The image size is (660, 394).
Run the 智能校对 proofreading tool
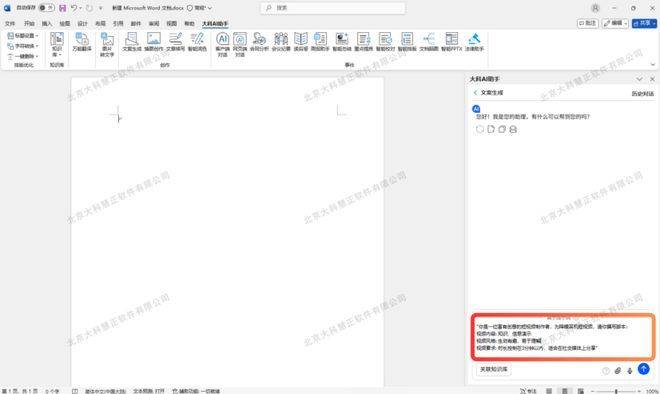point(385,42)
